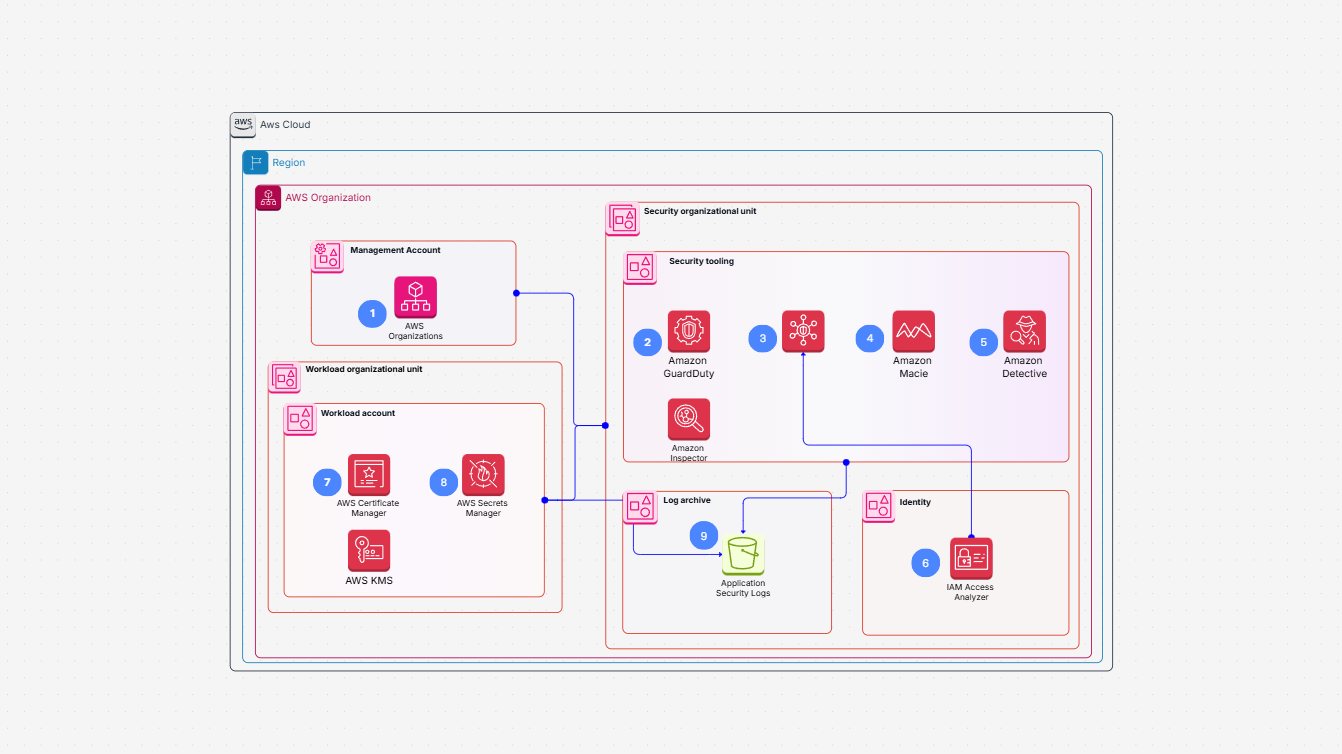This screenshot has width=1342, height=754.
Task: Select the Workload organizational unit icon
Action: click(x=285, y=377)
